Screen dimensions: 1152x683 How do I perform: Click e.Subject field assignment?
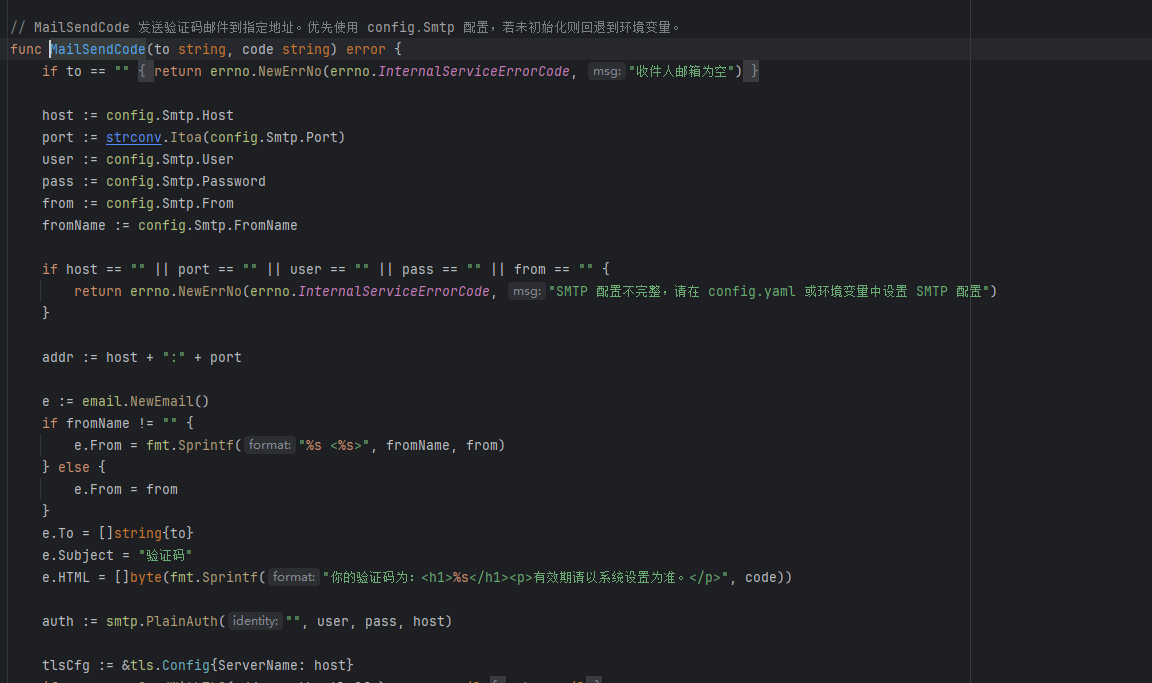(78, 555)
